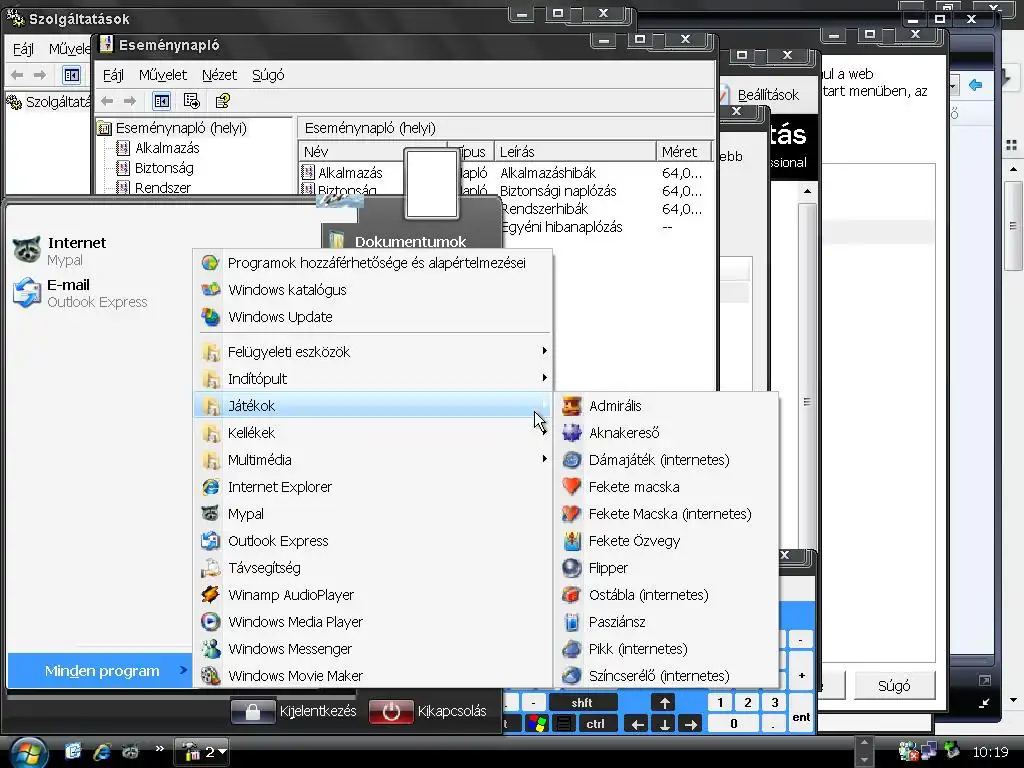Launch Internet Explorer from programs list

[373, 487]
